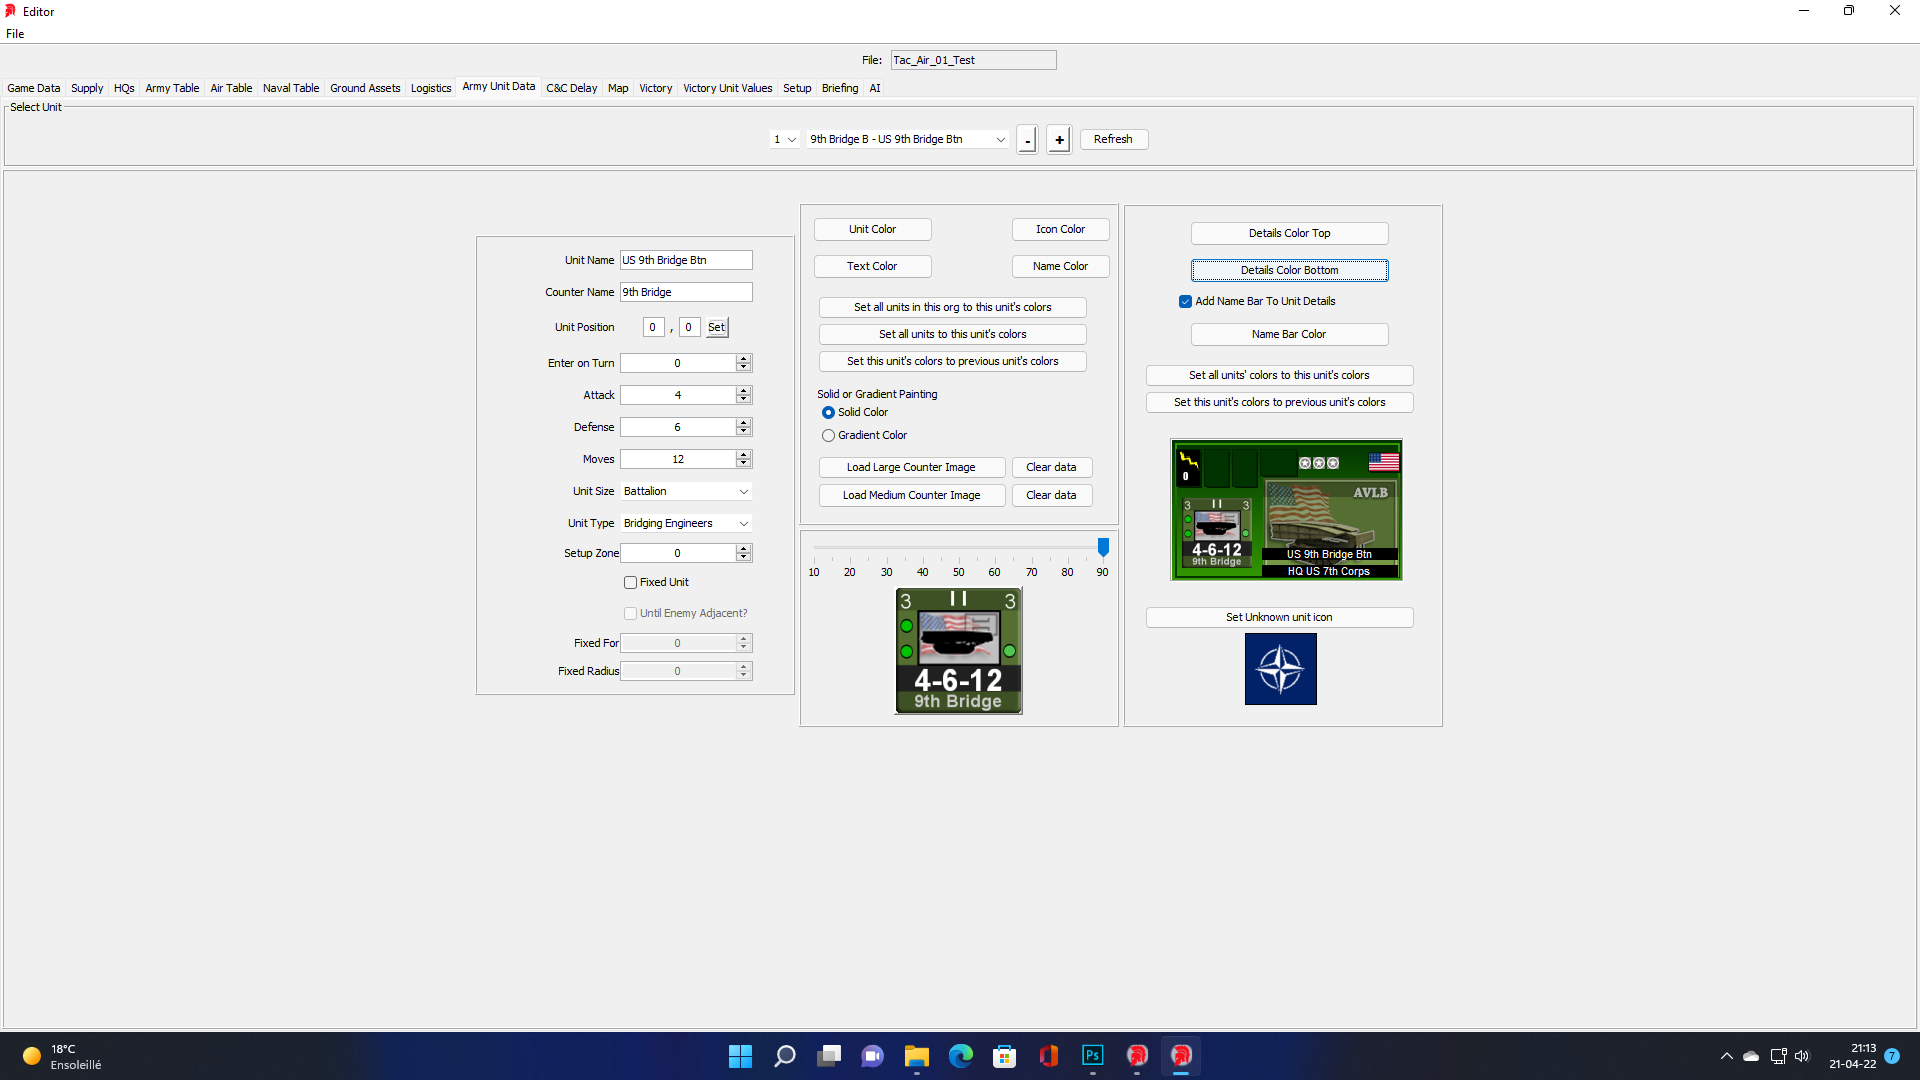This screenshot has width=1920, height=1080.
Task: Open Office app in taskbar
Action: coord(1049,1056)
